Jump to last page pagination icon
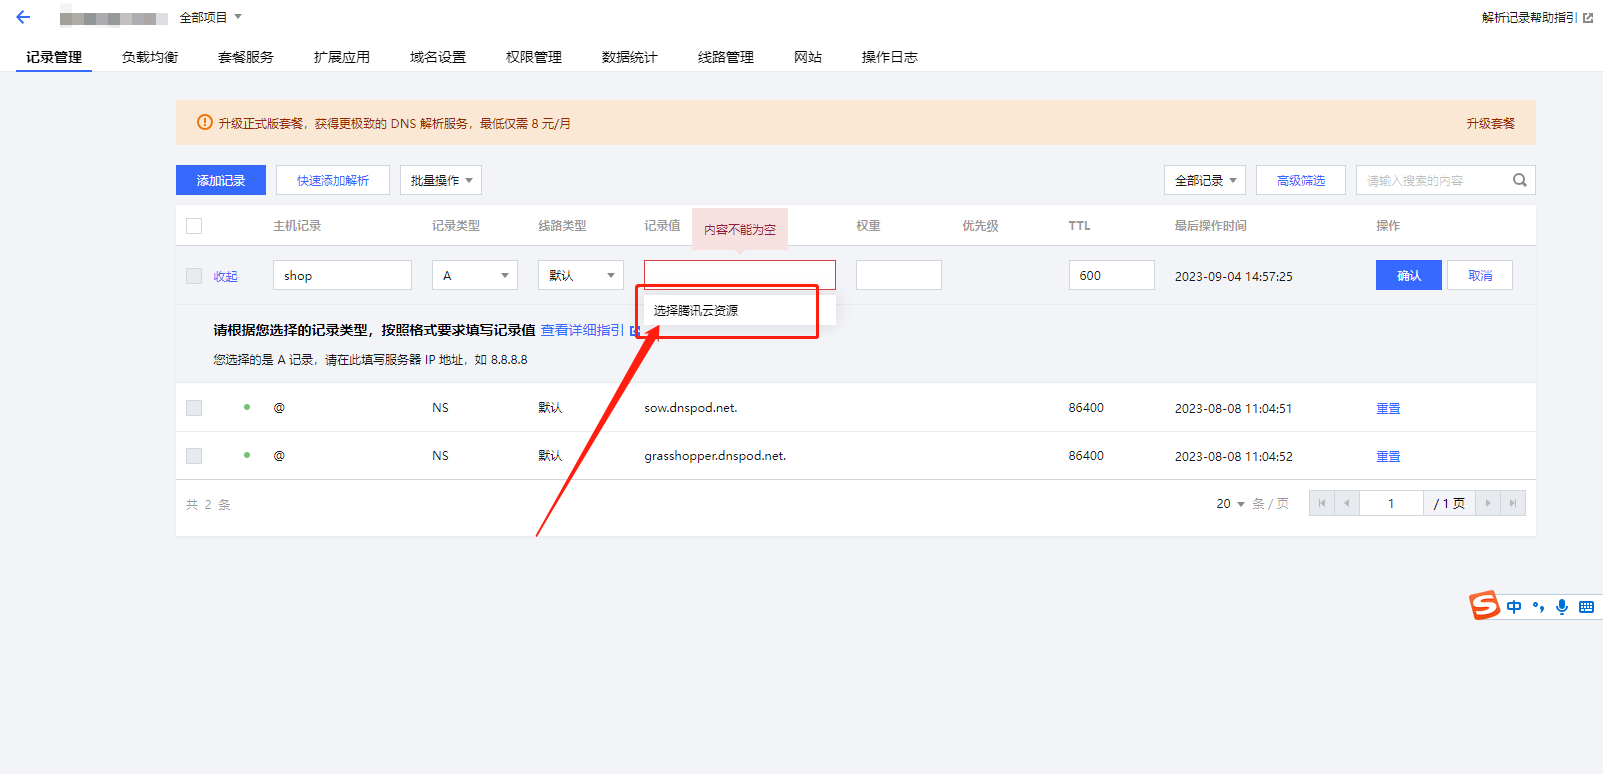Image resolution: width=1603 pixels, height=774 pixels. click(1513, 503)
